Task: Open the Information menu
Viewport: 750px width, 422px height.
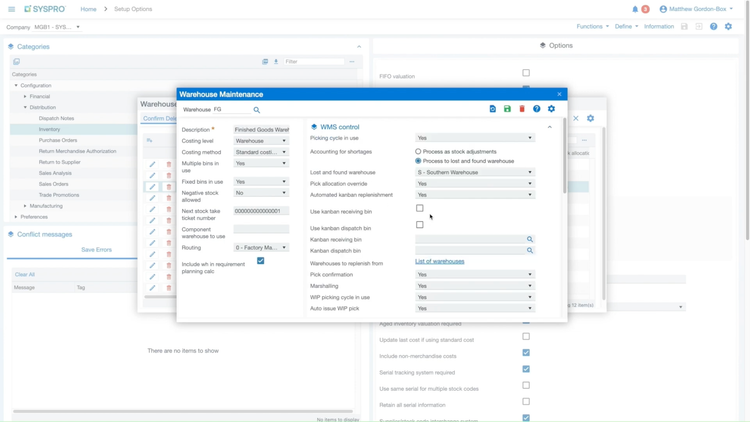Action: coord(659,26)
